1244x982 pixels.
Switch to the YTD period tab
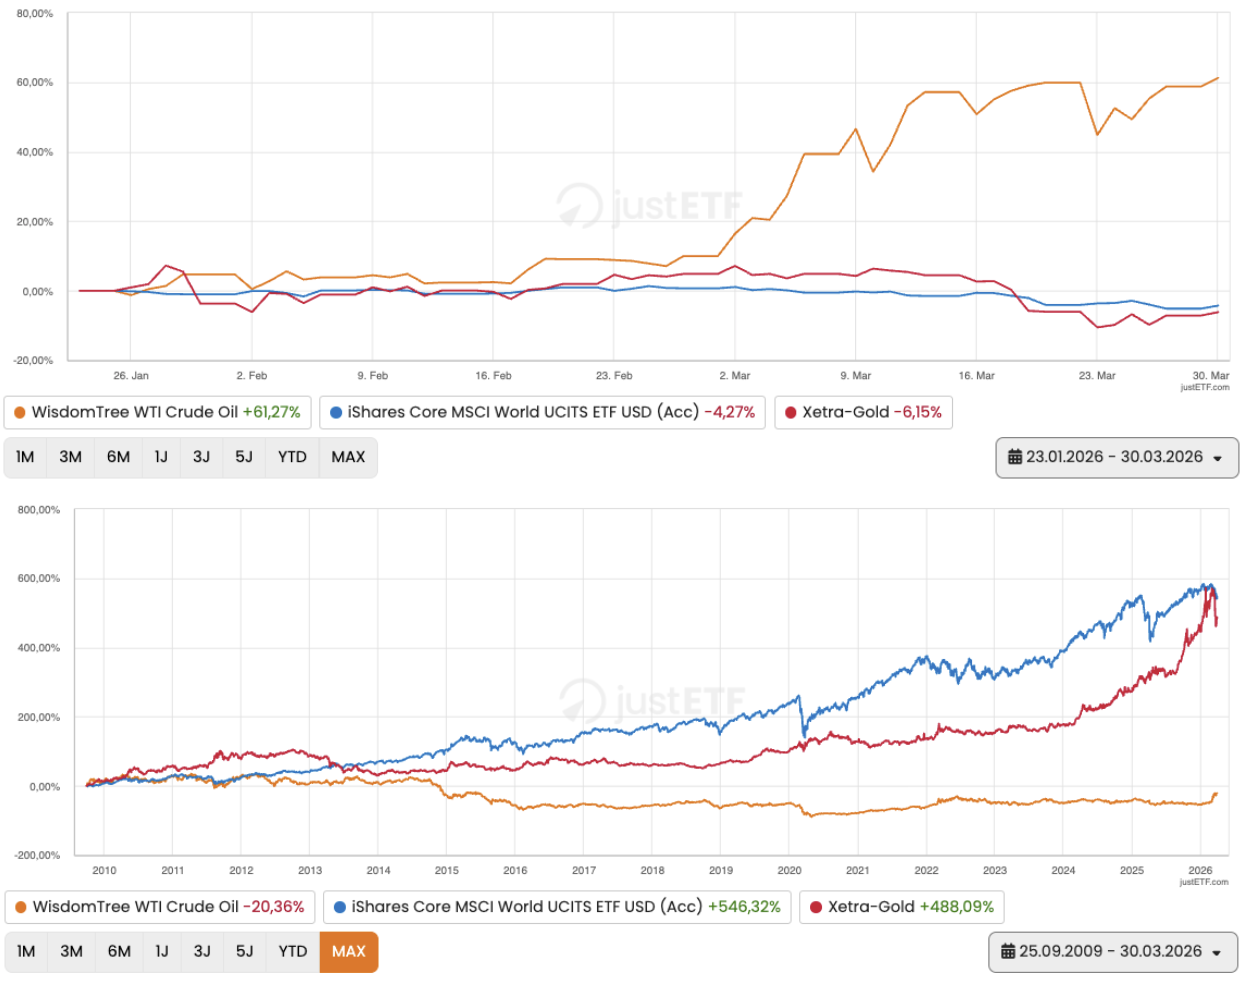click(291, 457)
